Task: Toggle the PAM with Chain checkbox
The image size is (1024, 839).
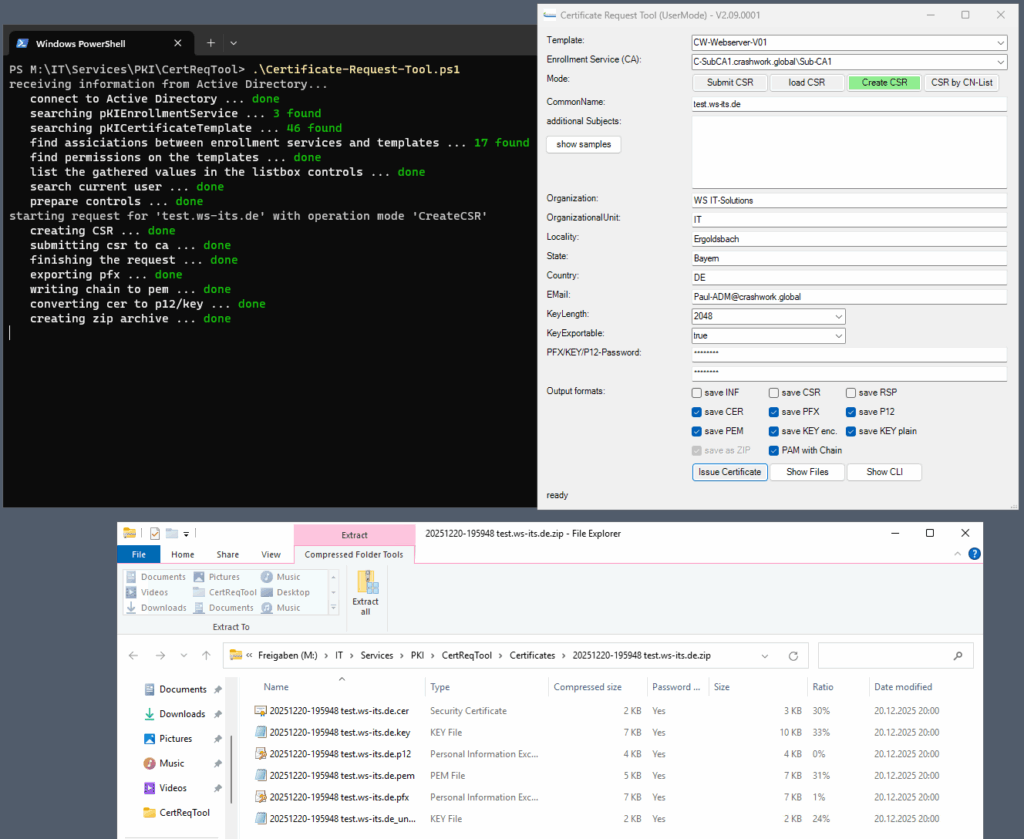Action: click(x=774, y=450)
